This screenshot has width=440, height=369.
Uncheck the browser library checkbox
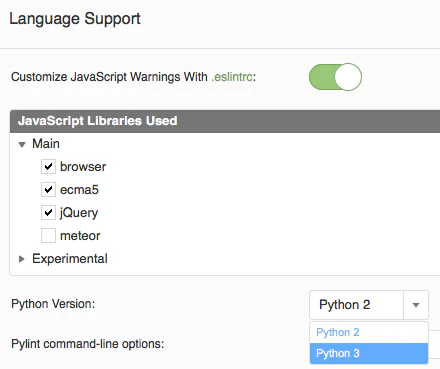(x=48, y=166)
